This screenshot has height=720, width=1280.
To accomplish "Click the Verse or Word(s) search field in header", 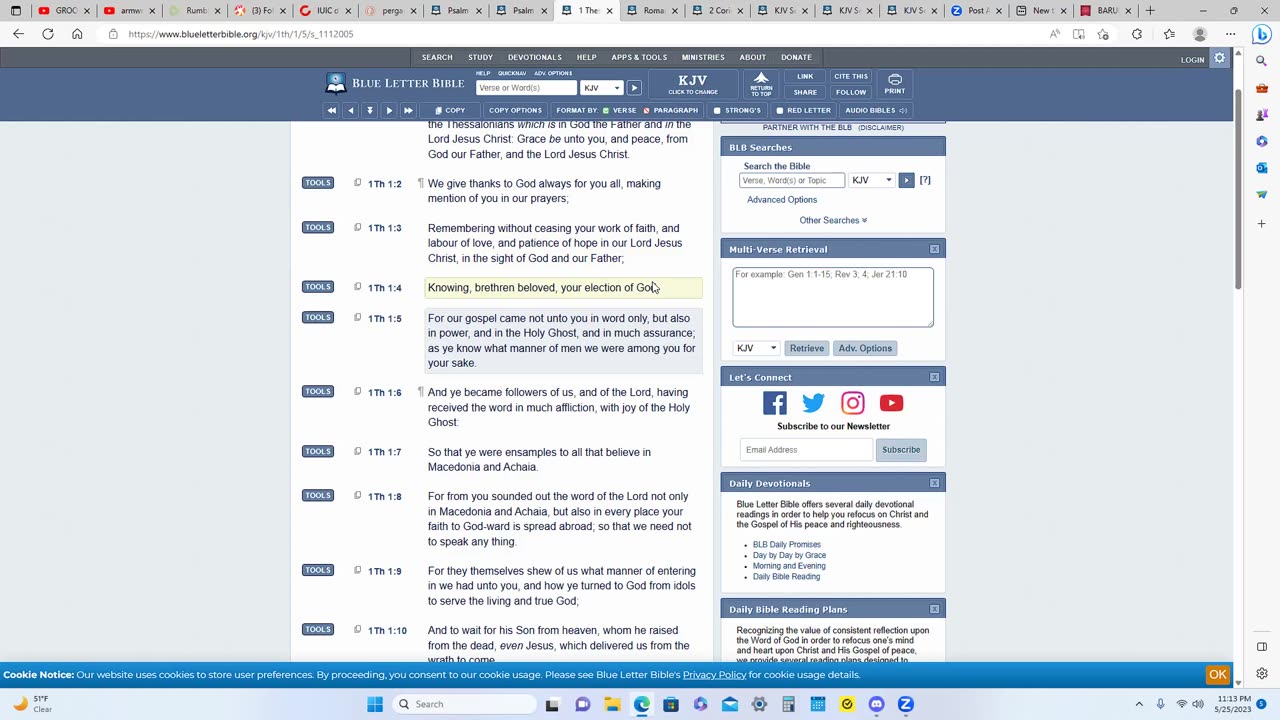I will point(526,88).
